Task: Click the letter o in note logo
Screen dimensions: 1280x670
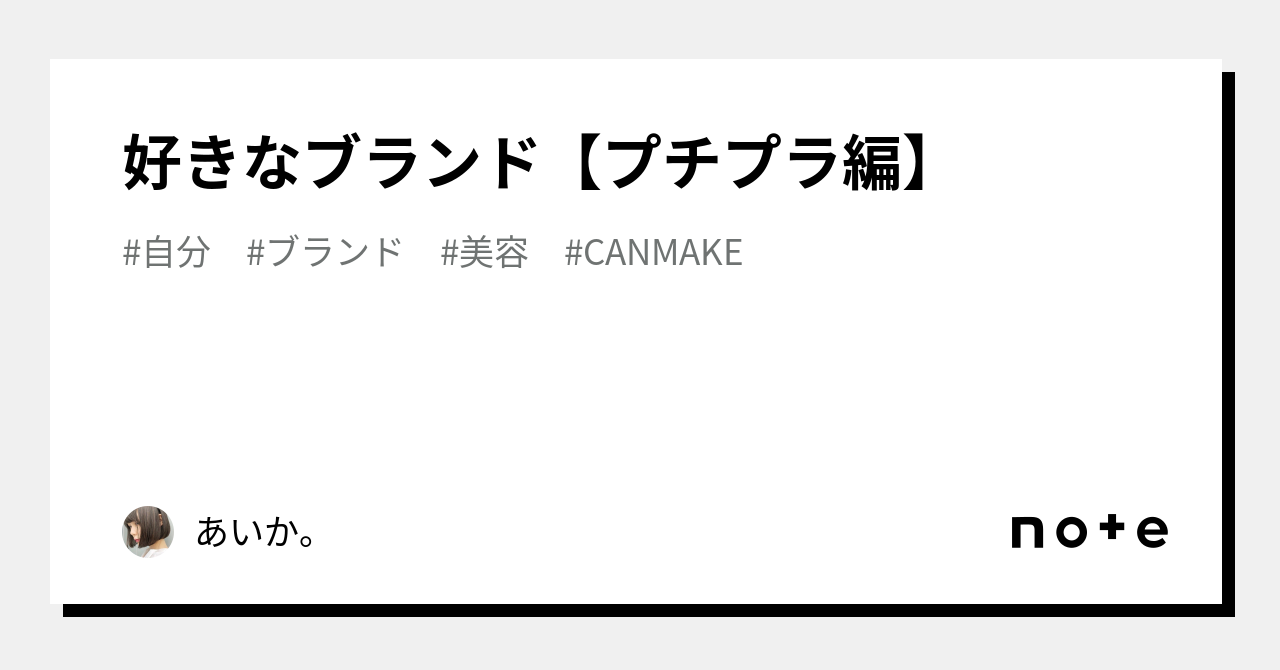Action: coord(1070,533)
